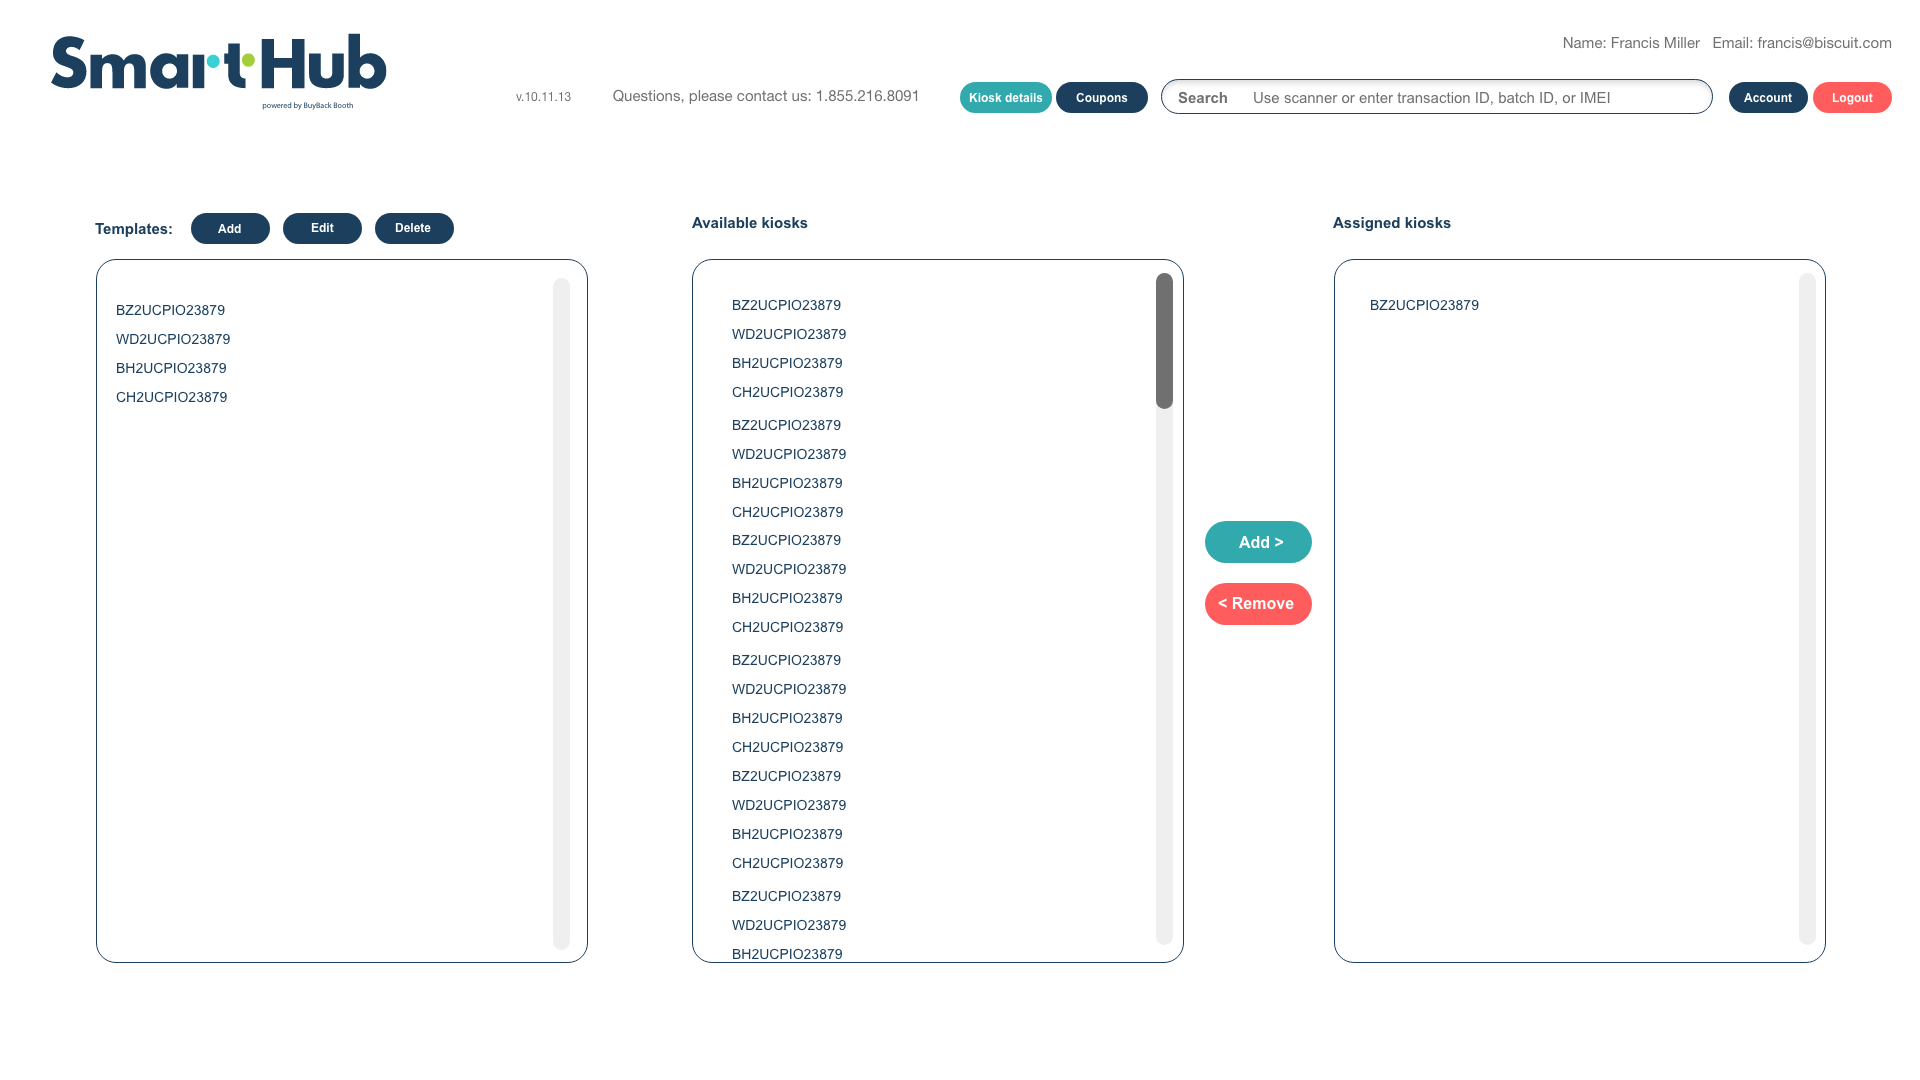Open the Kiosk details tab
1920x1080 pixels.
pyautogui.click(x=1005, y=98)
